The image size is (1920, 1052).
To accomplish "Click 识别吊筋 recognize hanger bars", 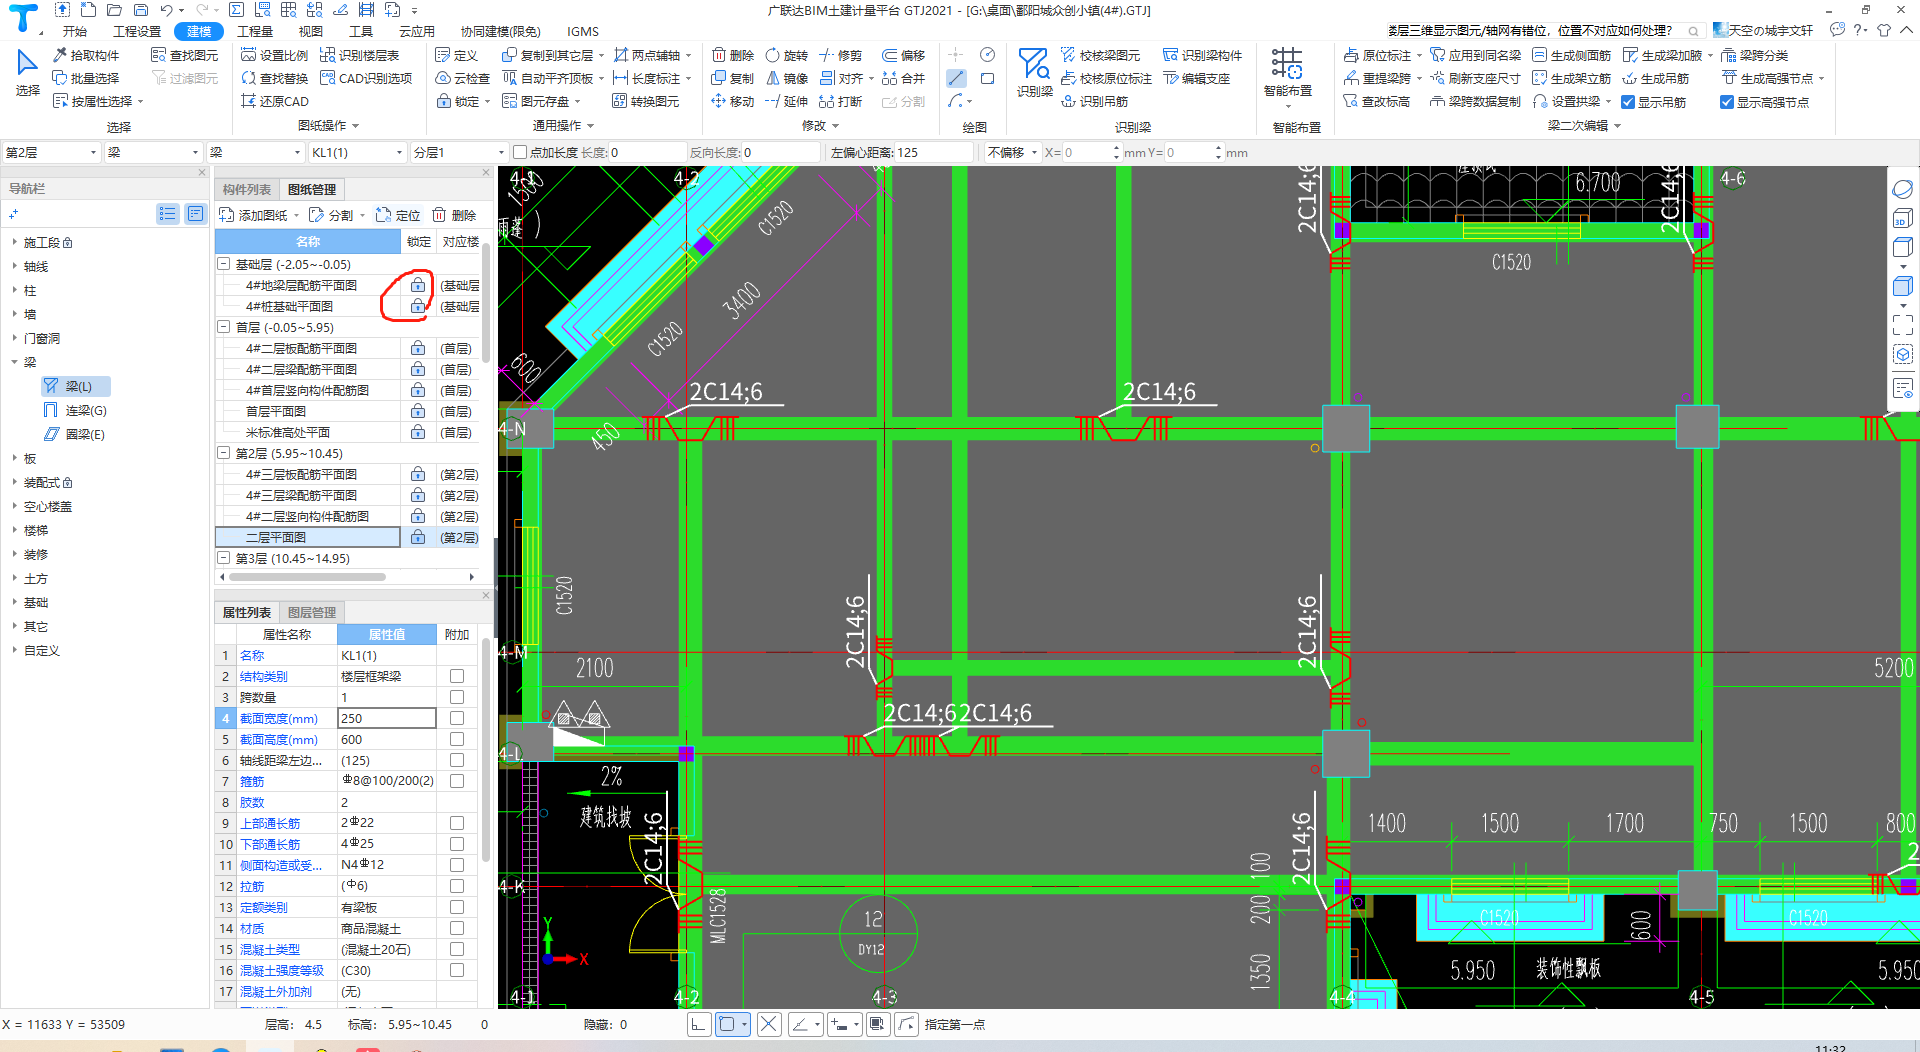I will 1095,101.
